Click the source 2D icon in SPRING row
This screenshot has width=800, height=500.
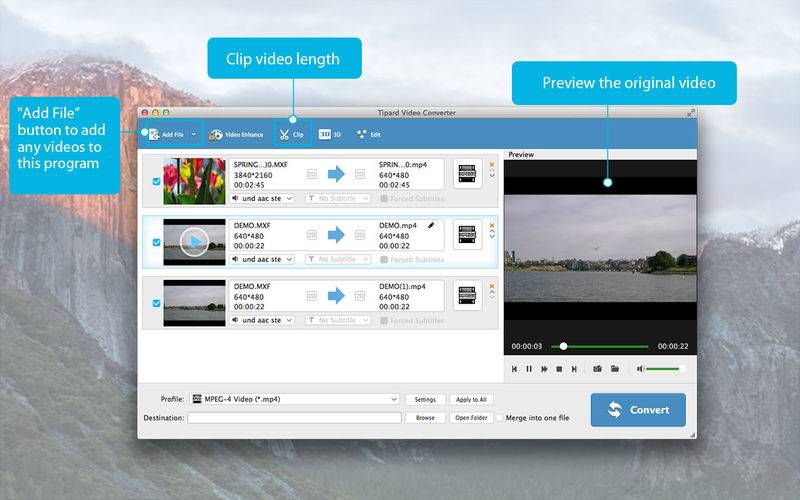312,174
